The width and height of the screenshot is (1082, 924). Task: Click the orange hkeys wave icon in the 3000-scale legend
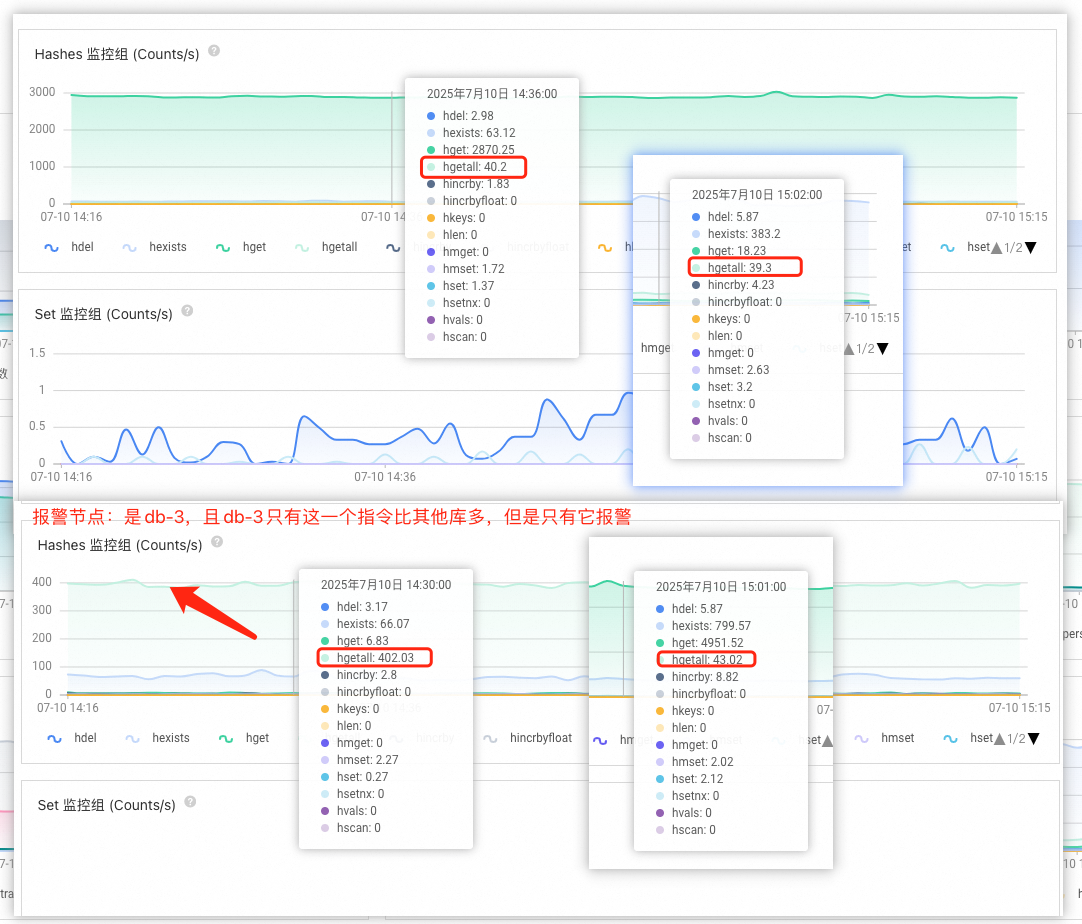[x=605, y=248]
